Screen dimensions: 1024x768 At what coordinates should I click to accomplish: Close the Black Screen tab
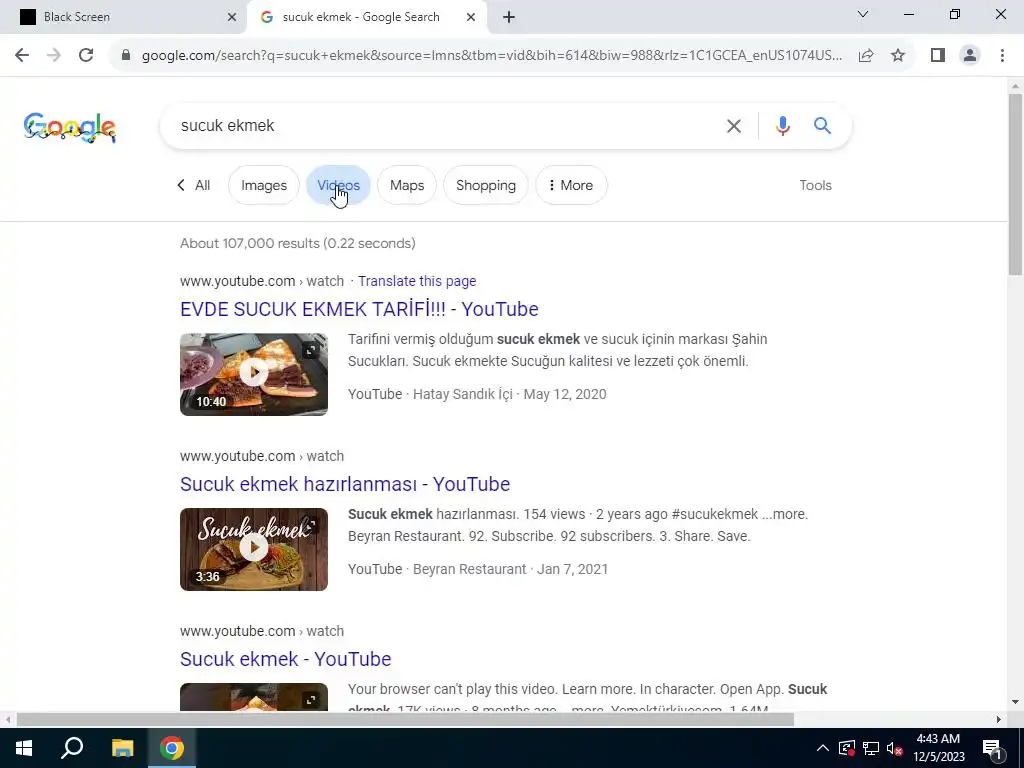tap(232, 17)
